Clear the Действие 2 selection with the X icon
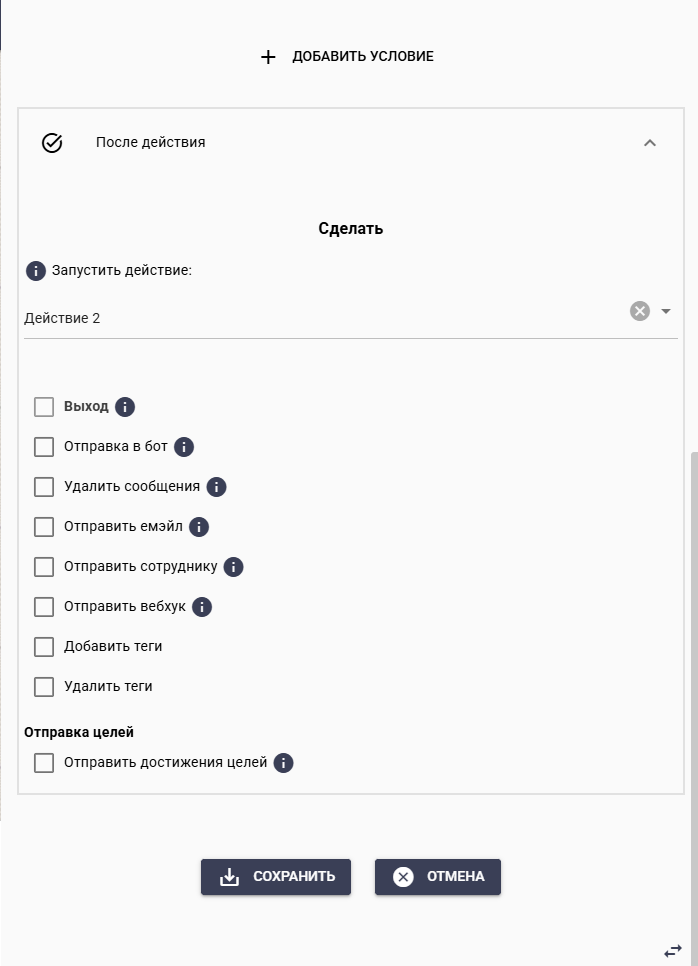Image resolution: width=698 pixels, height=966 pixels. click(640, 311)
